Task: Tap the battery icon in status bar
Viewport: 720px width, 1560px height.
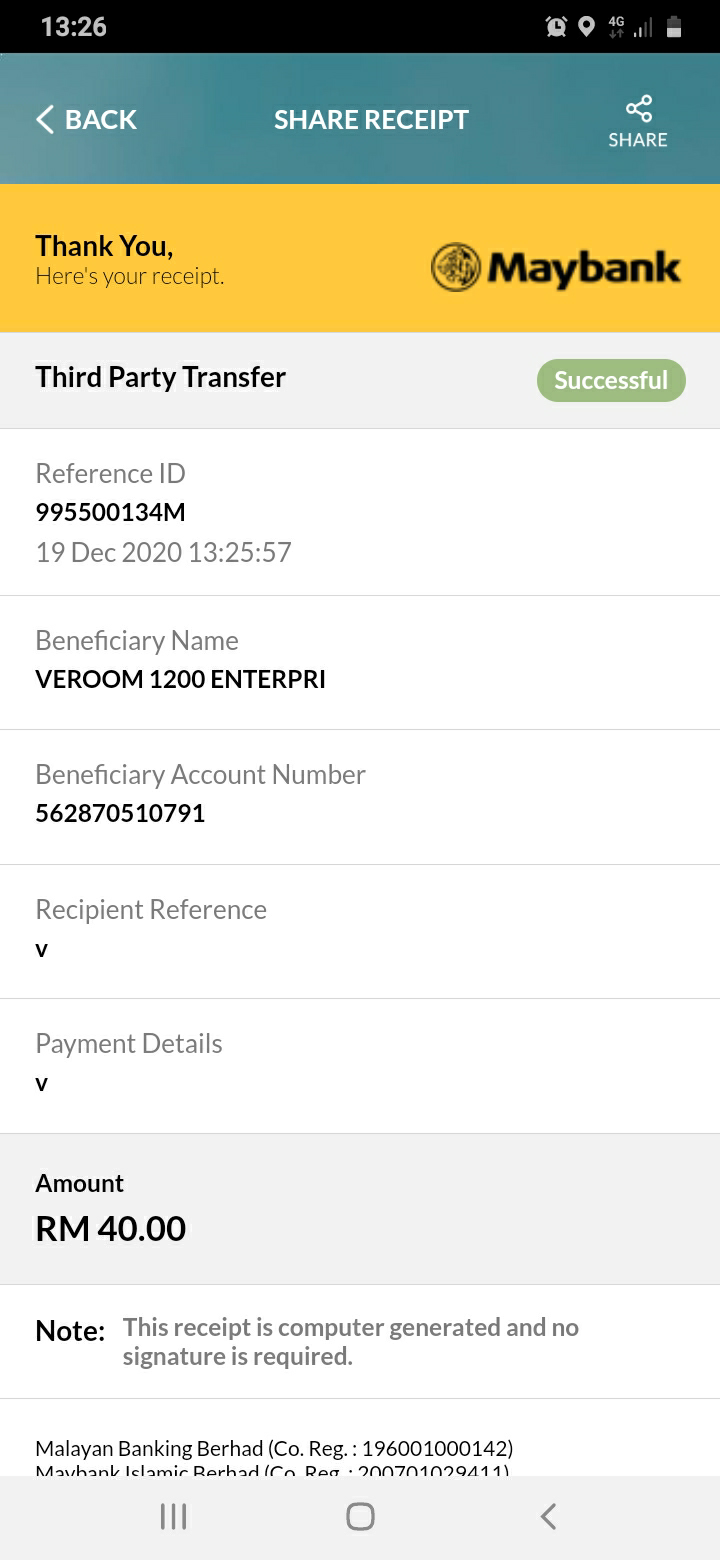Action: [674, 27]
